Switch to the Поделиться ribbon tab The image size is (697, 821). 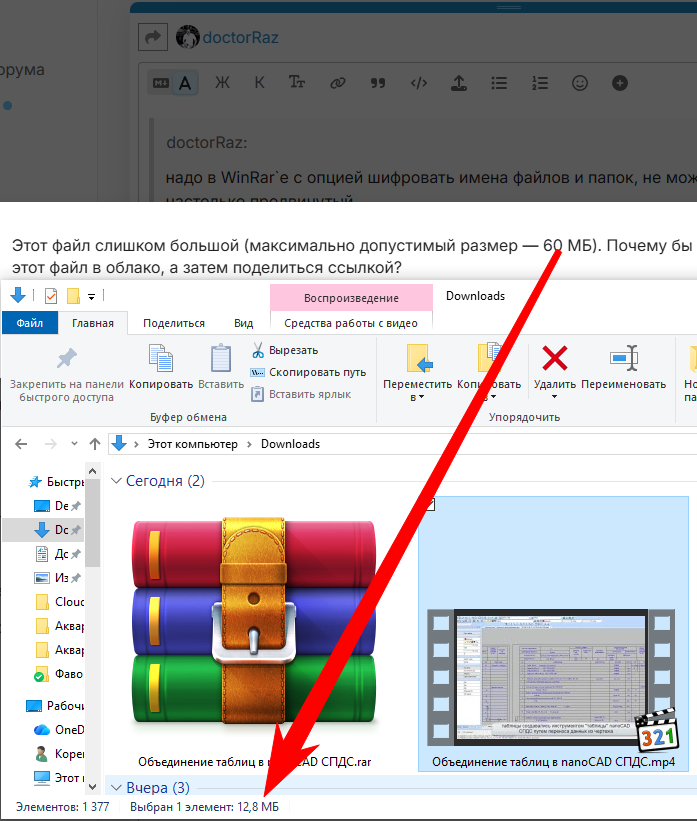pos(173,323)
